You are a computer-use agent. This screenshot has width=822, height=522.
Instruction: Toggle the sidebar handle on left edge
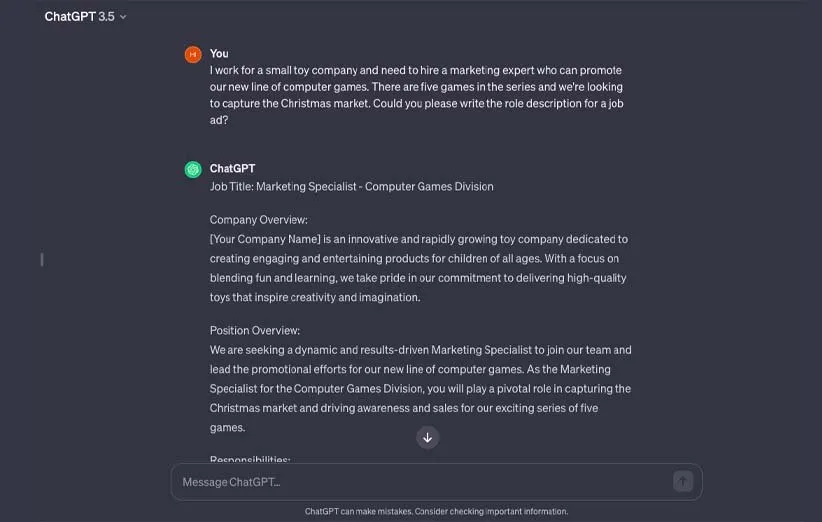point(41,259)
